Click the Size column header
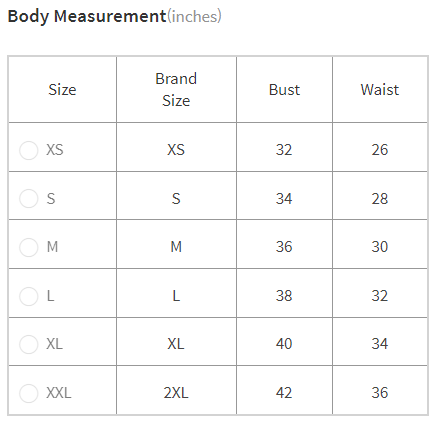 [62, 89]
